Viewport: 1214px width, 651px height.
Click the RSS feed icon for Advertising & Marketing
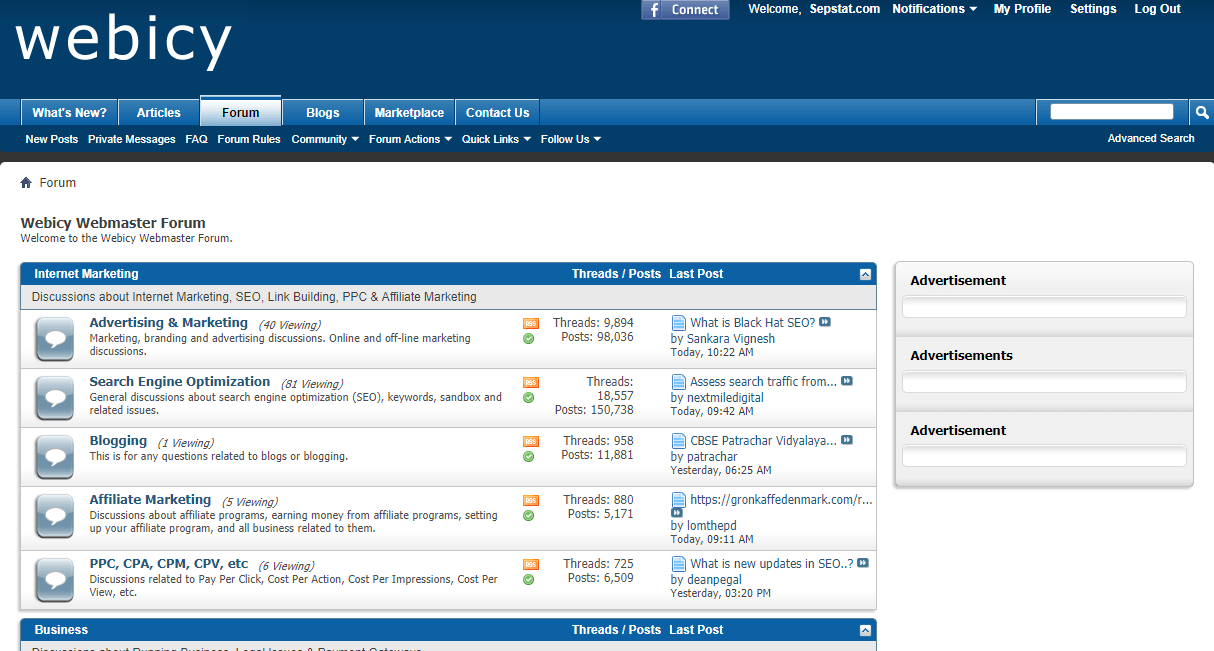tap(530, 323)
